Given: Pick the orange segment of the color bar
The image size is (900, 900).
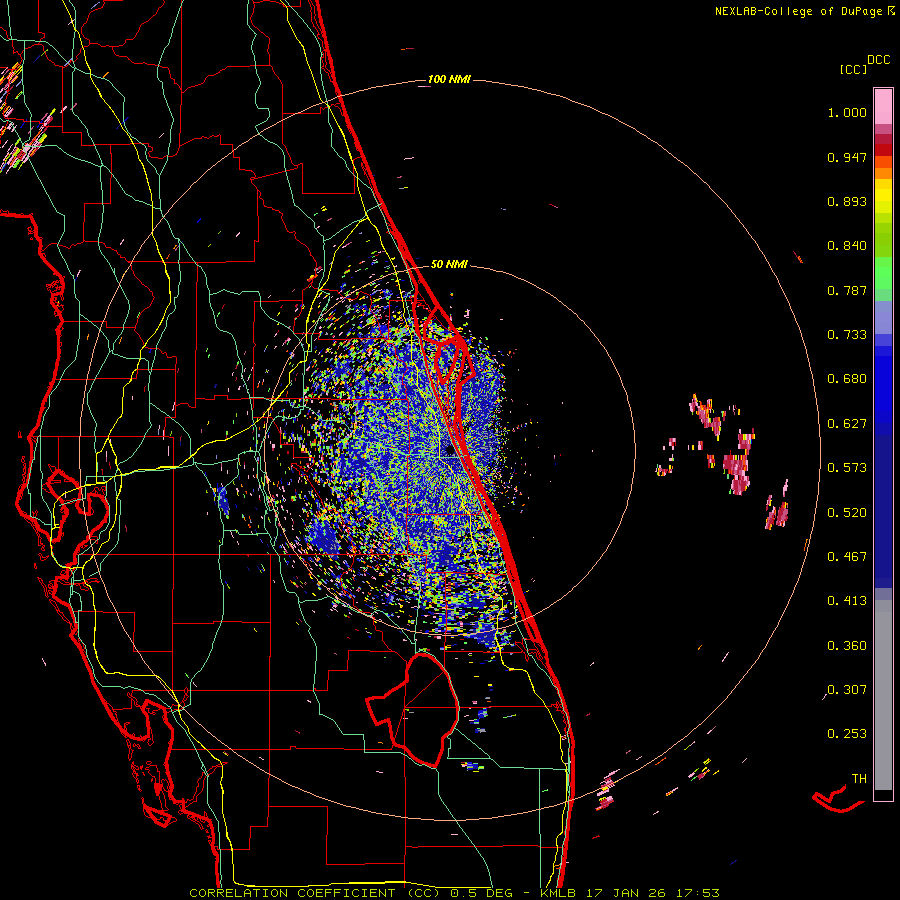Looking at the screenshot, I should coord(883,173).
